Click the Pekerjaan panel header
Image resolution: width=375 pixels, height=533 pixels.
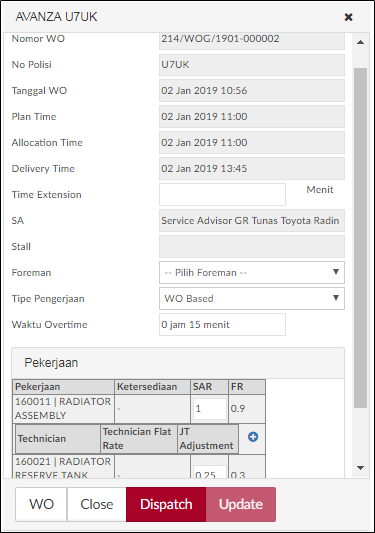click(x=178, y=363)
